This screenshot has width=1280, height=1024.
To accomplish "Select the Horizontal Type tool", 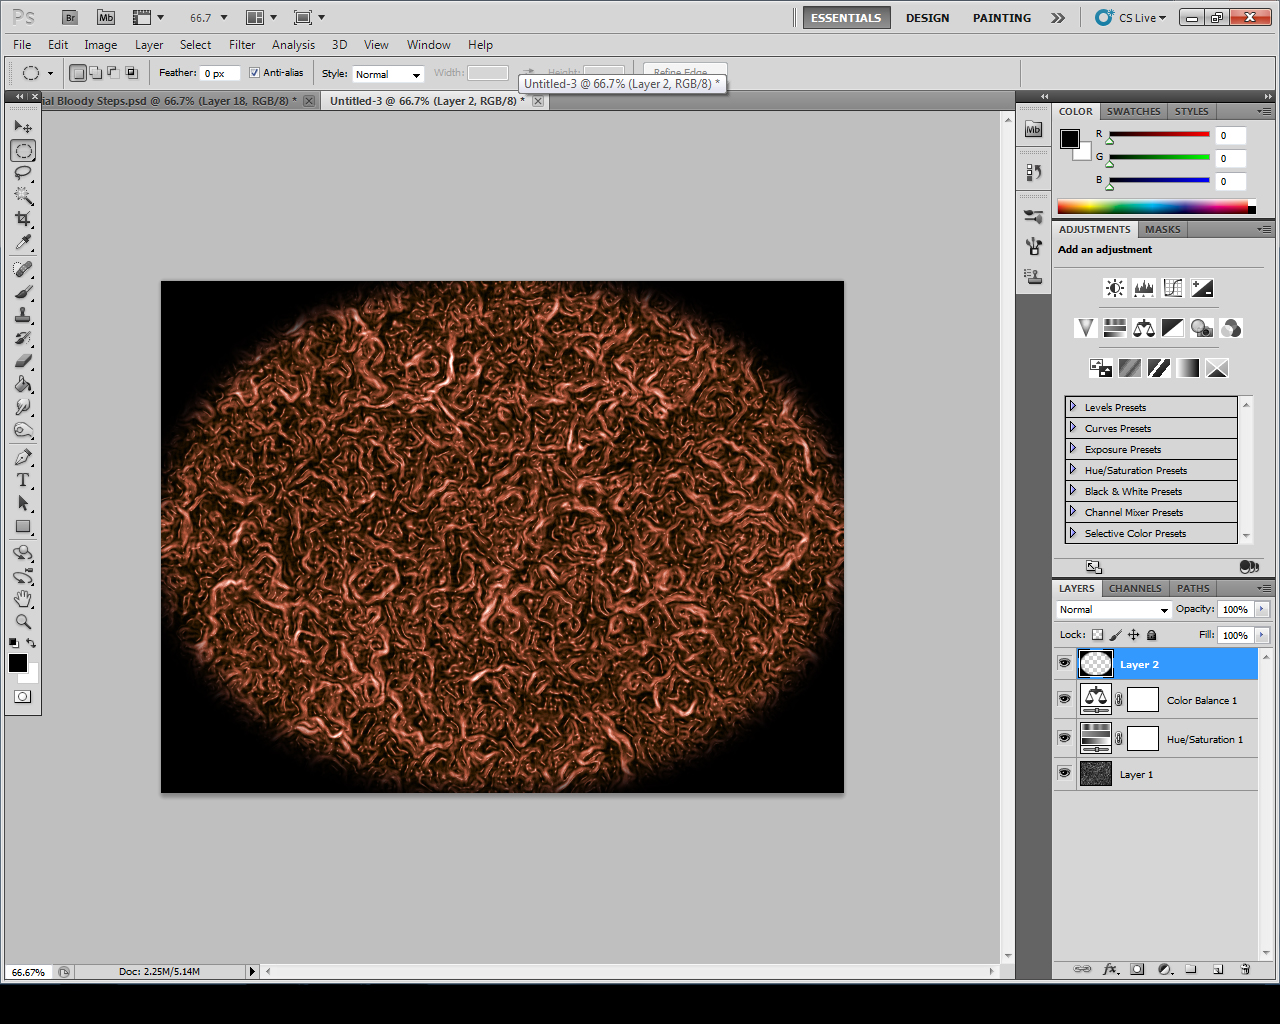I will pyautogui.click(x=23, y=481).
